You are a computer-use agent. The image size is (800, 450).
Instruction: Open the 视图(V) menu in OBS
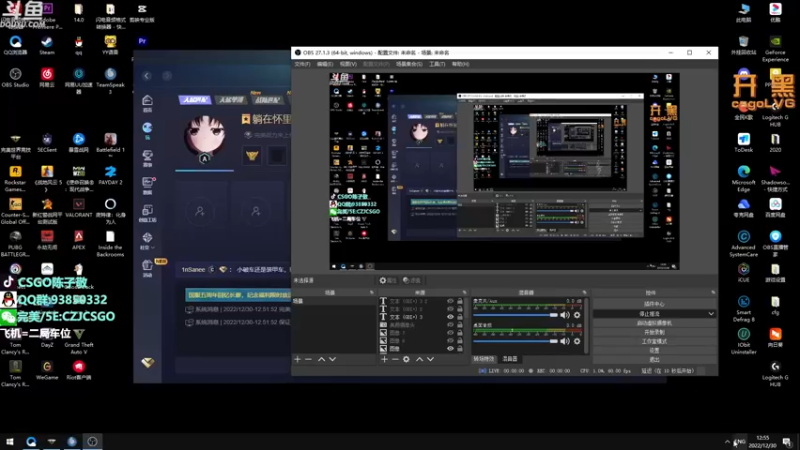pos(348,64)
